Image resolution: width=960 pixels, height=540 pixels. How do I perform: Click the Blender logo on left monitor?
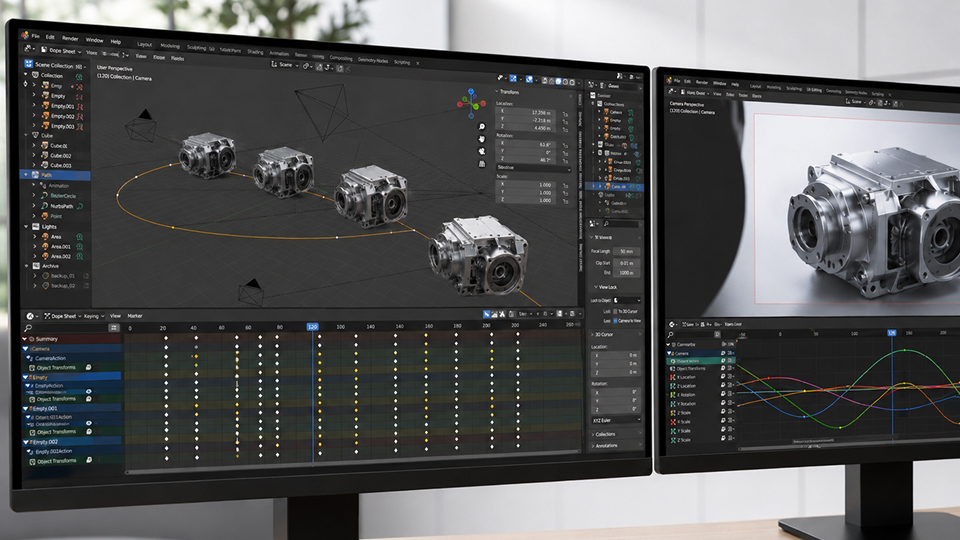(24, 35)
